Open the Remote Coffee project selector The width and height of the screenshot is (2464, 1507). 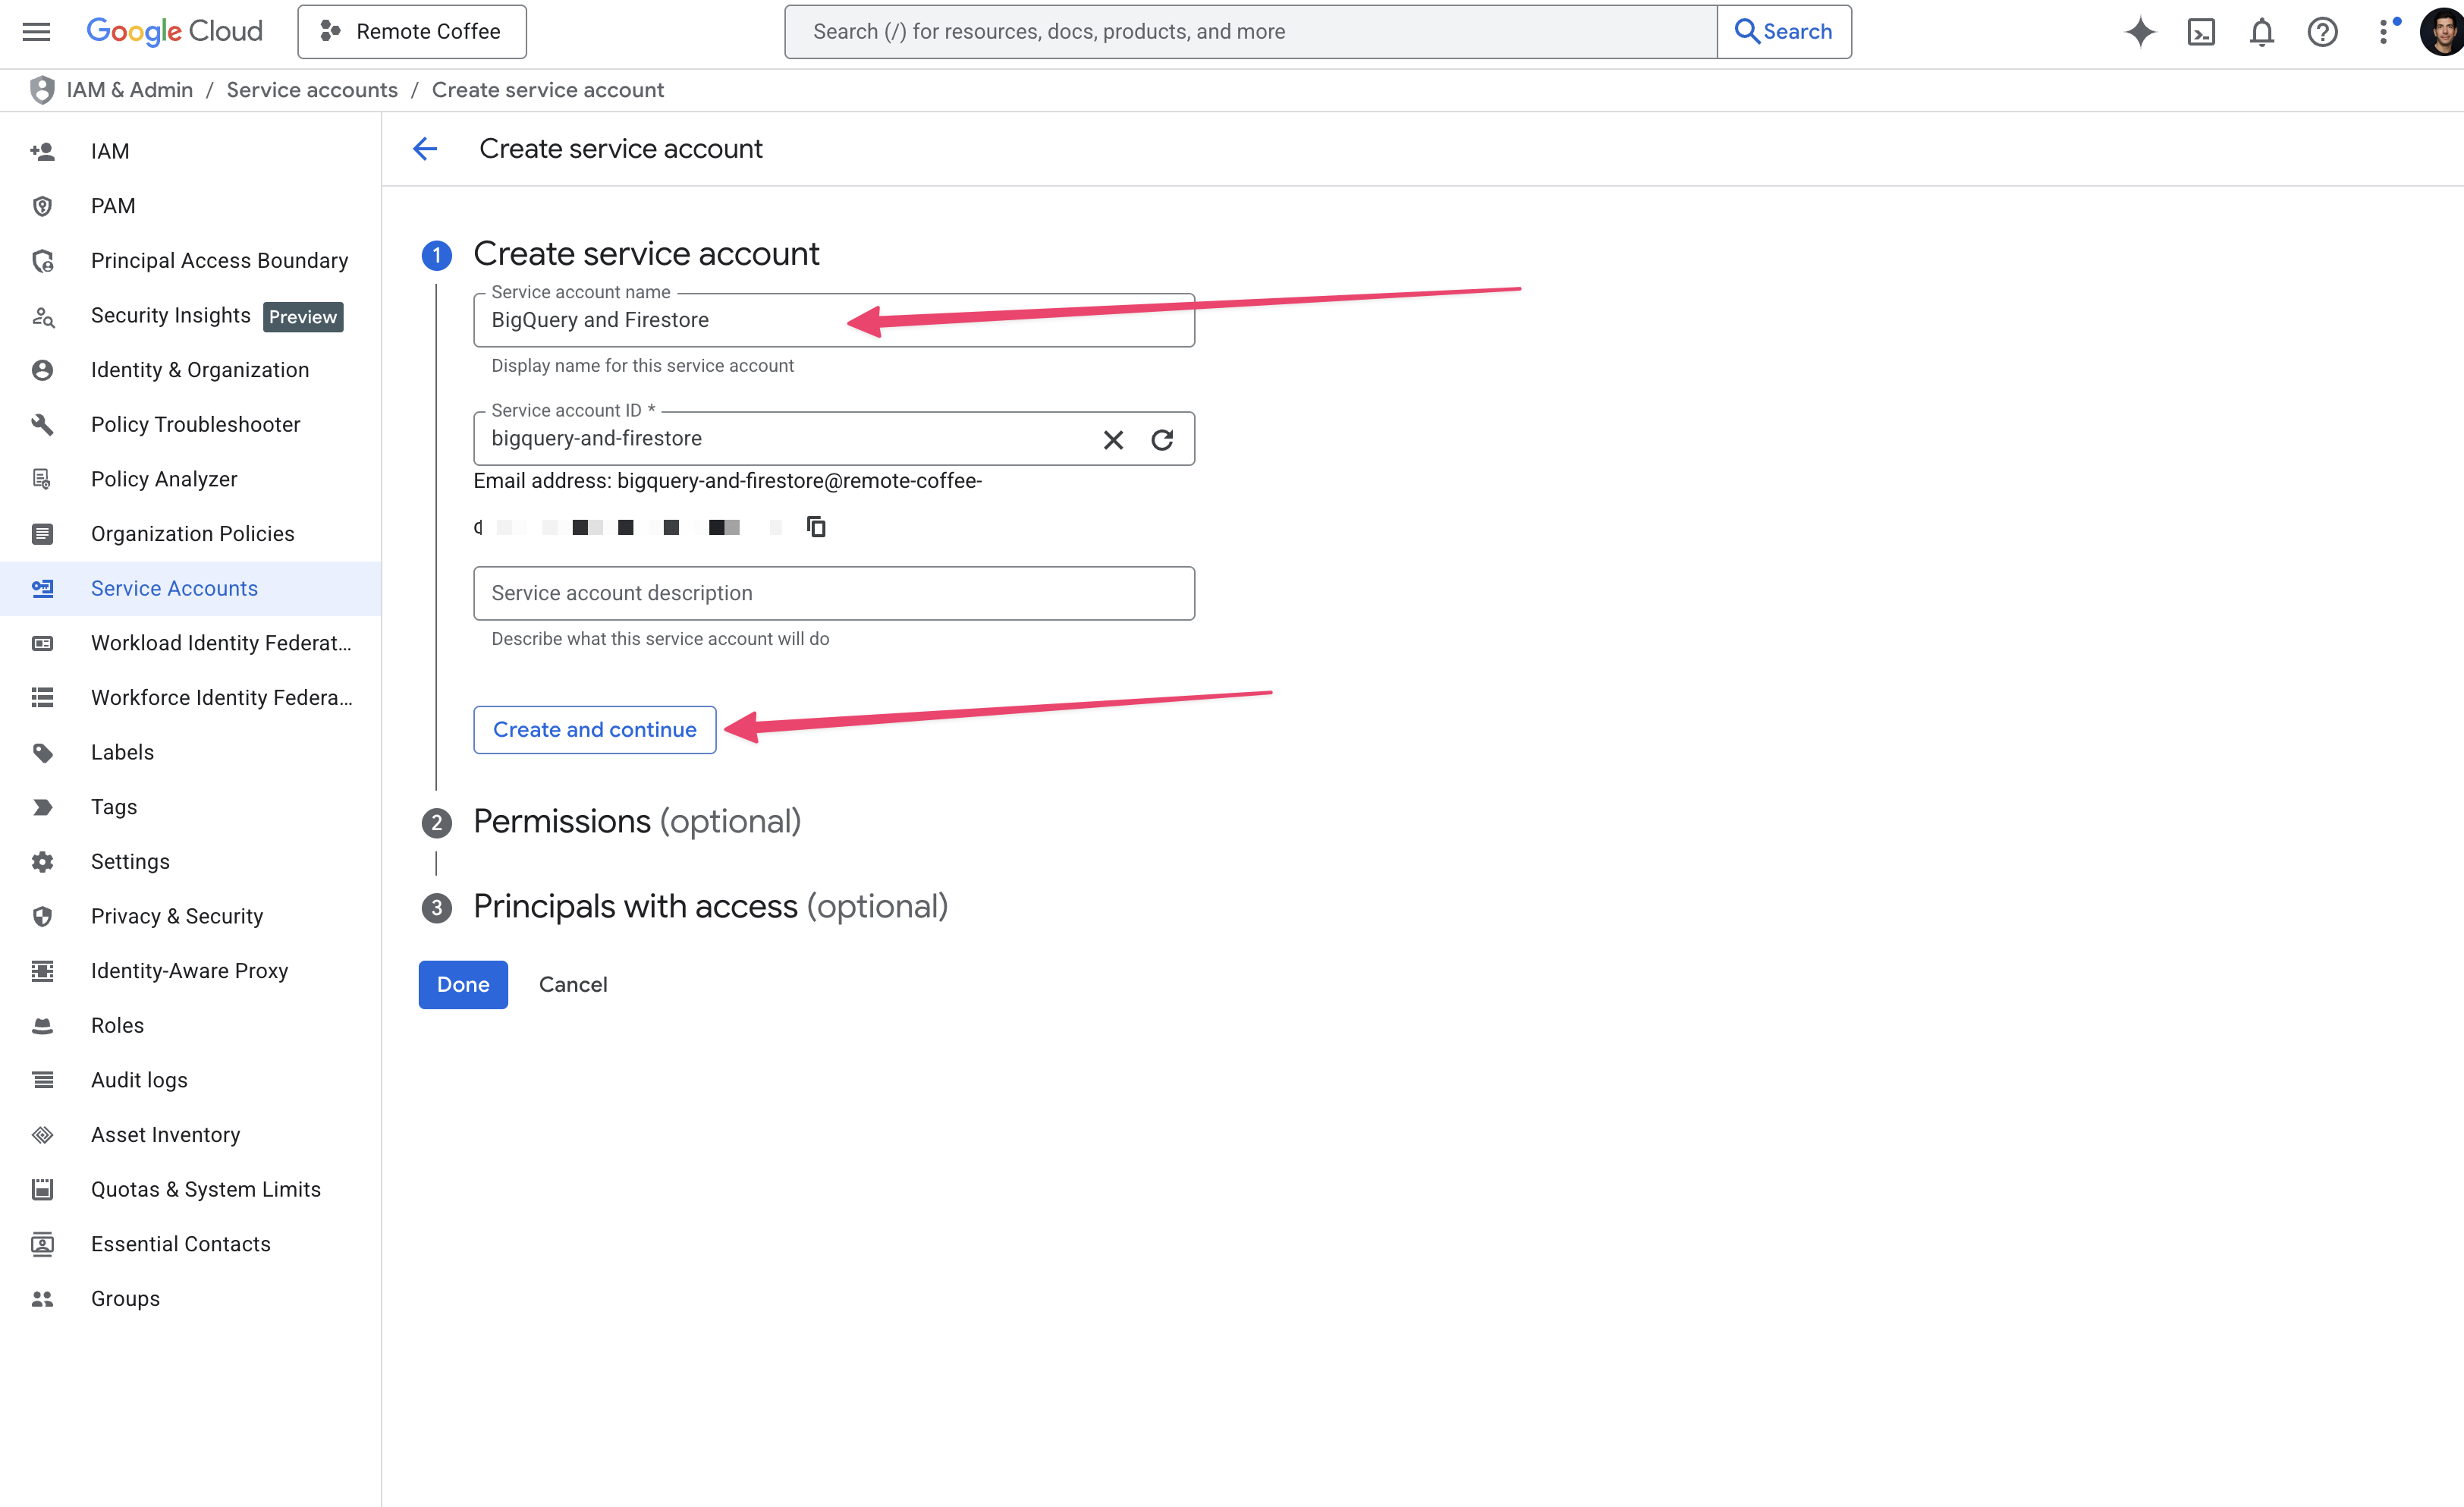tap(412, 32)
